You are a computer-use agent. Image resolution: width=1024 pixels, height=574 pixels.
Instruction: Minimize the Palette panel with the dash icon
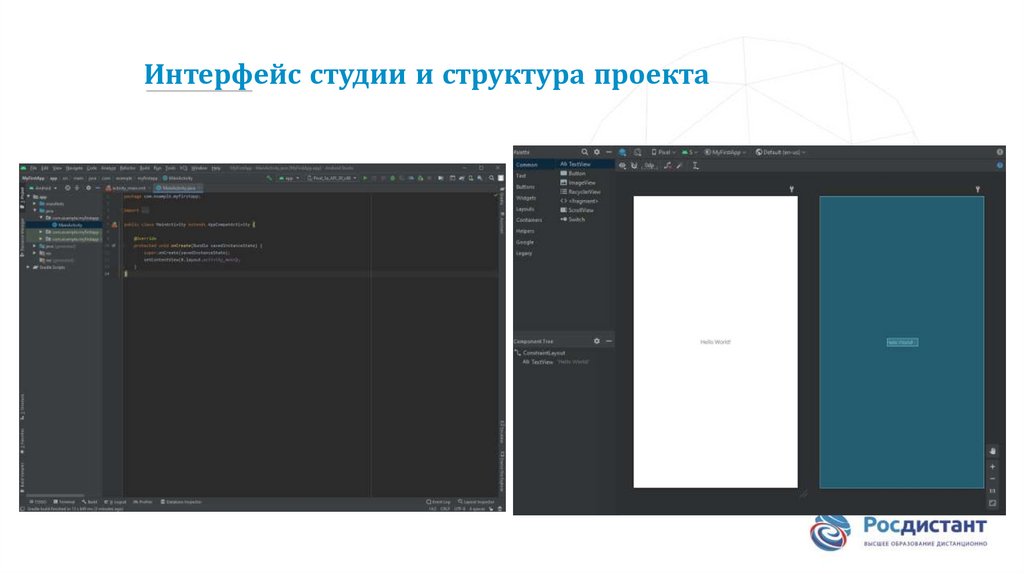[608, 152]
